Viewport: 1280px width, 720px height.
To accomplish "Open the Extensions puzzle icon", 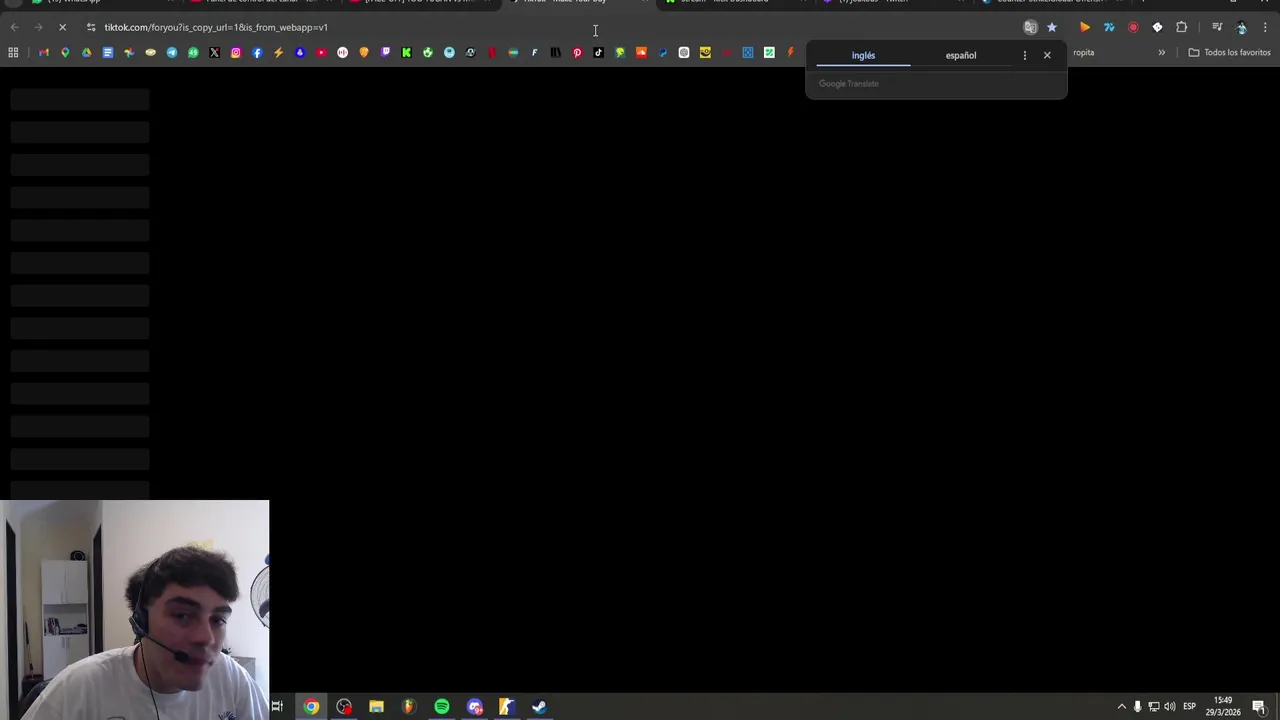I will (x=1181, y=27).
